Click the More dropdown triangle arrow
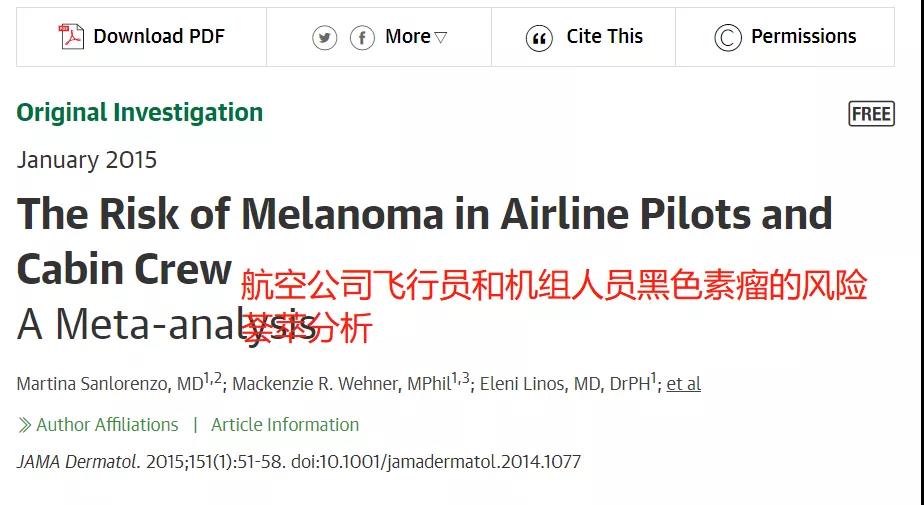The image size is (924, 505). point(441,38)
